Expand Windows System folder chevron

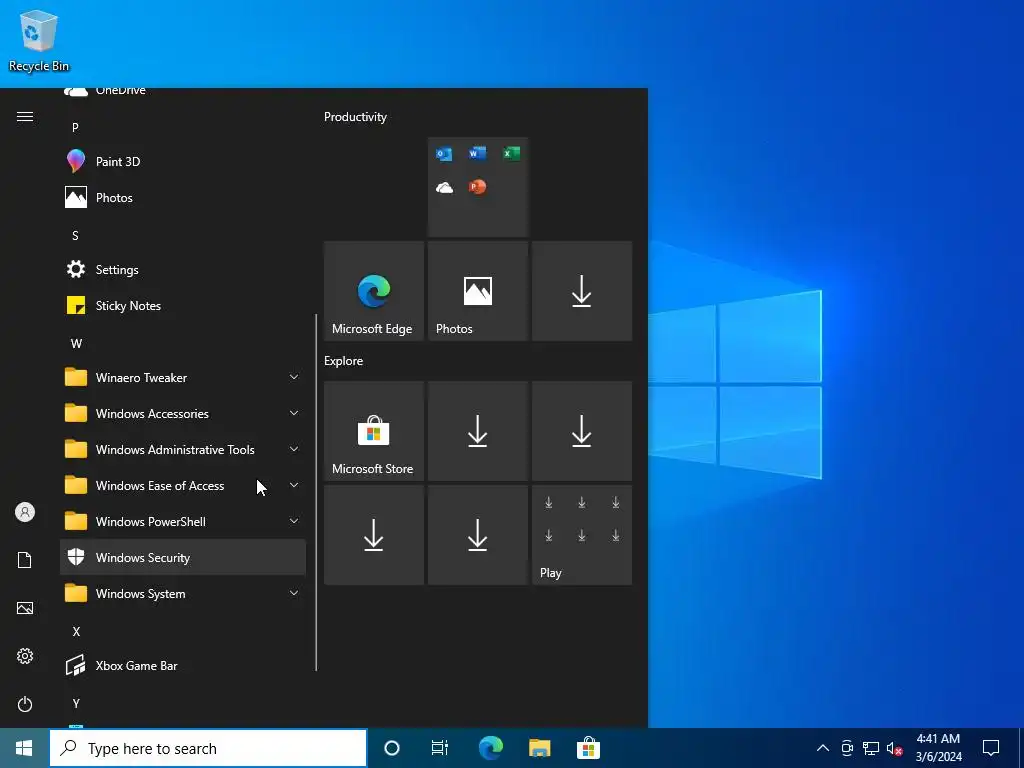click(x=294, y=592)
